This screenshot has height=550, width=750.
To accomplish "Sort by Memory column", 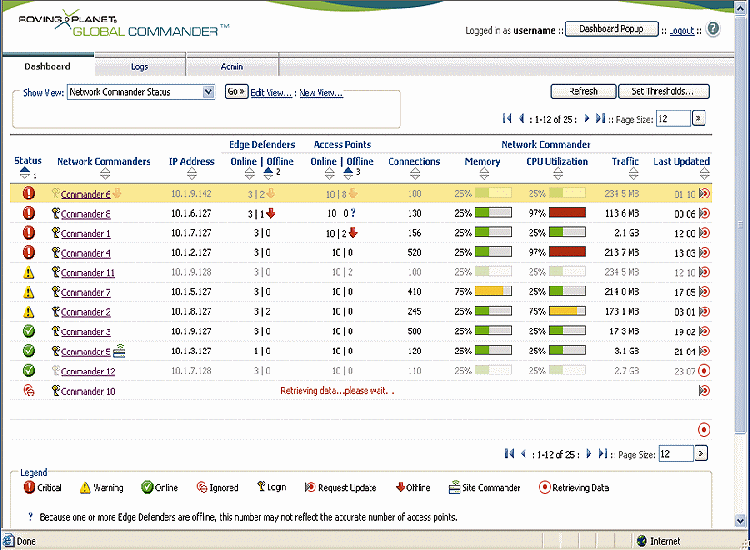I will pyautogui.click(x=484, y=174).
